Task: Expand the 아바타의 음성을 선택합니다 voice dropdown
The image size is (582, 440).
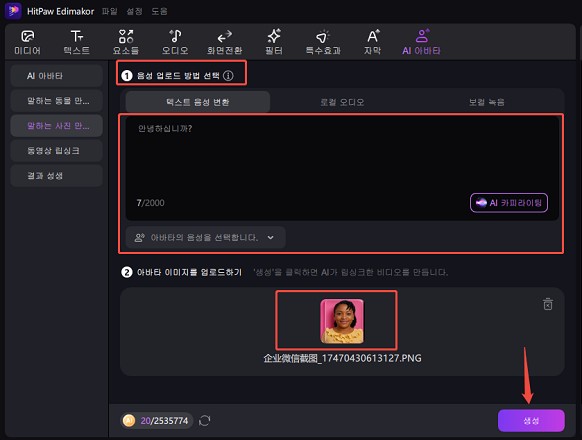Action: point(206,237)
